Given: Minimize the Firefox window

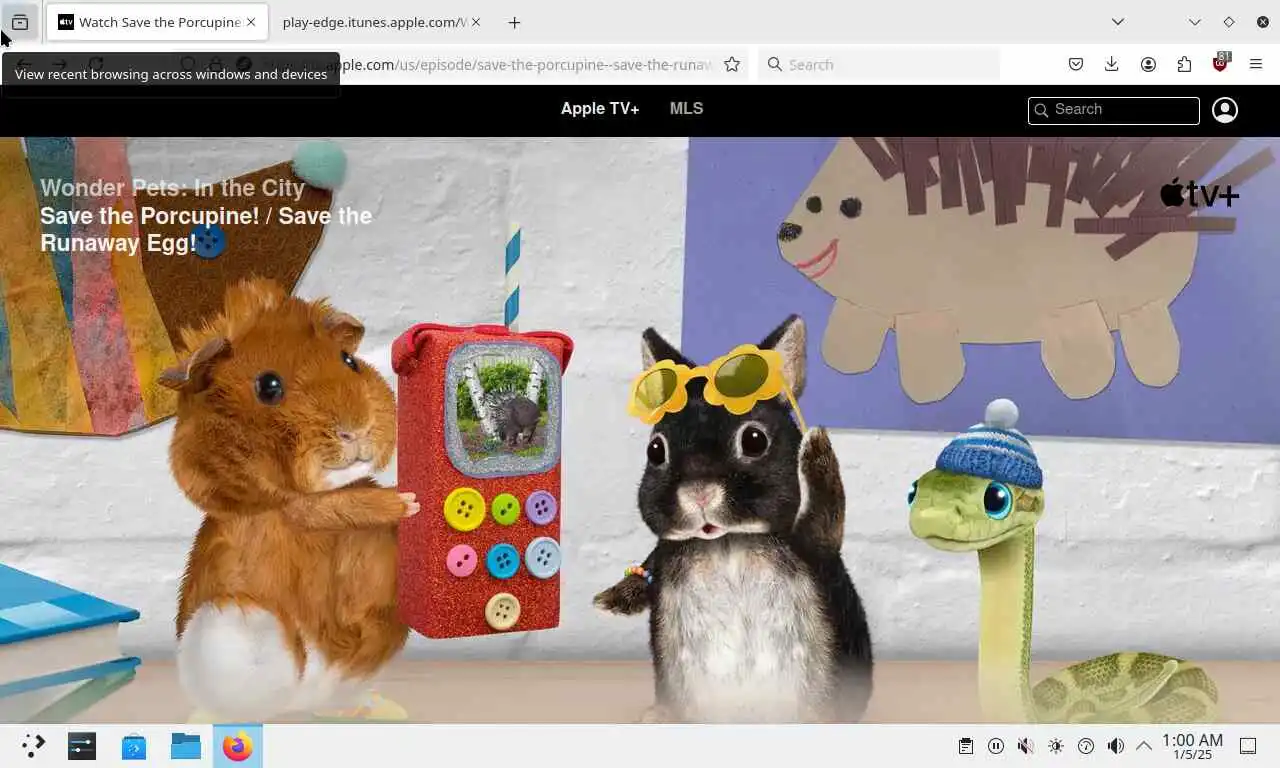Looking at the screenshot, I should [1194, 22].
